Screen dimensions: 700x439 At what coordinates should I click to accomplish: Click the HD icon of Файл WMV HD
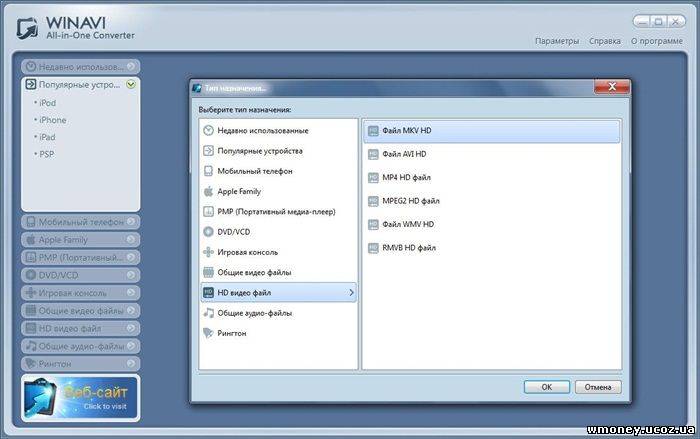[373, 225]
